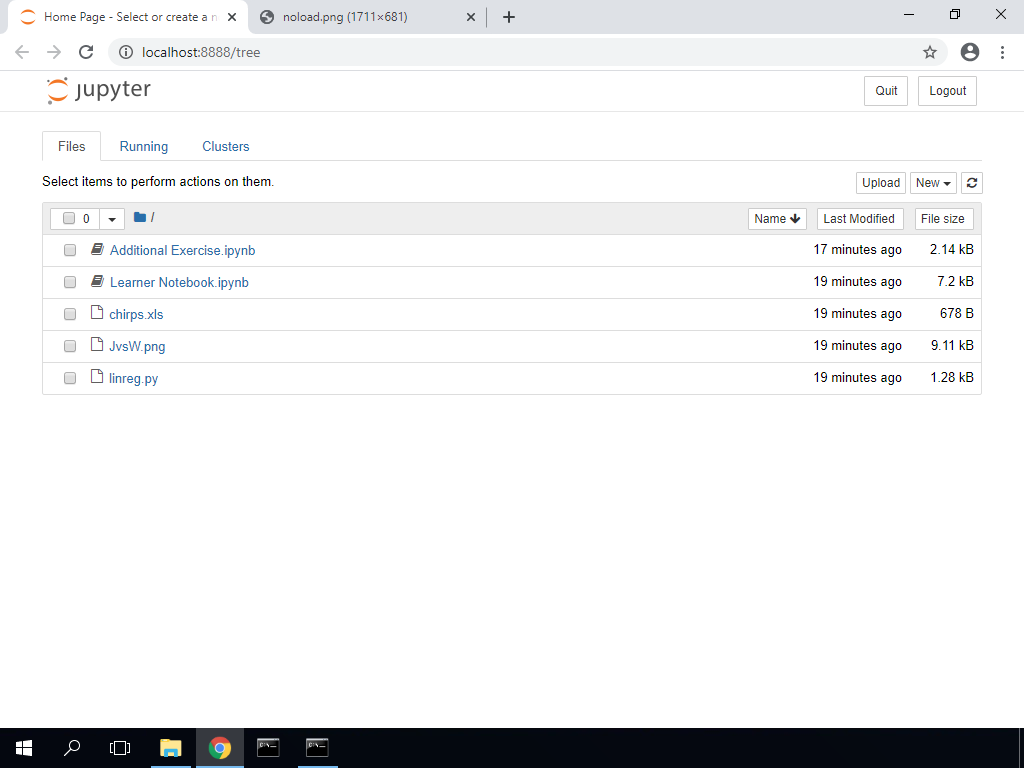The image size is (1024, 768).
Task: Open the Chrome profile avatar
Action: click(x=970, y=52)
